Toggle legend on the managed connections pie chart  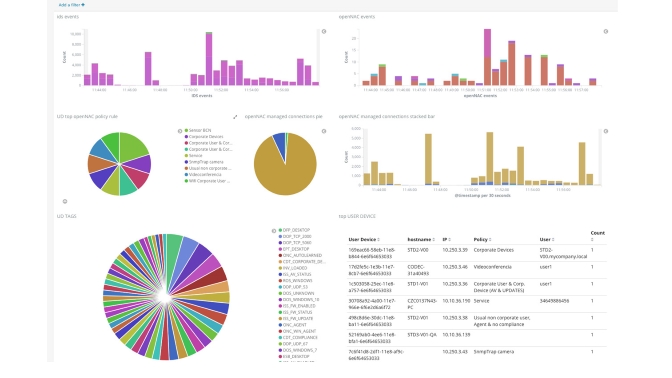click(x=324, y=131)
